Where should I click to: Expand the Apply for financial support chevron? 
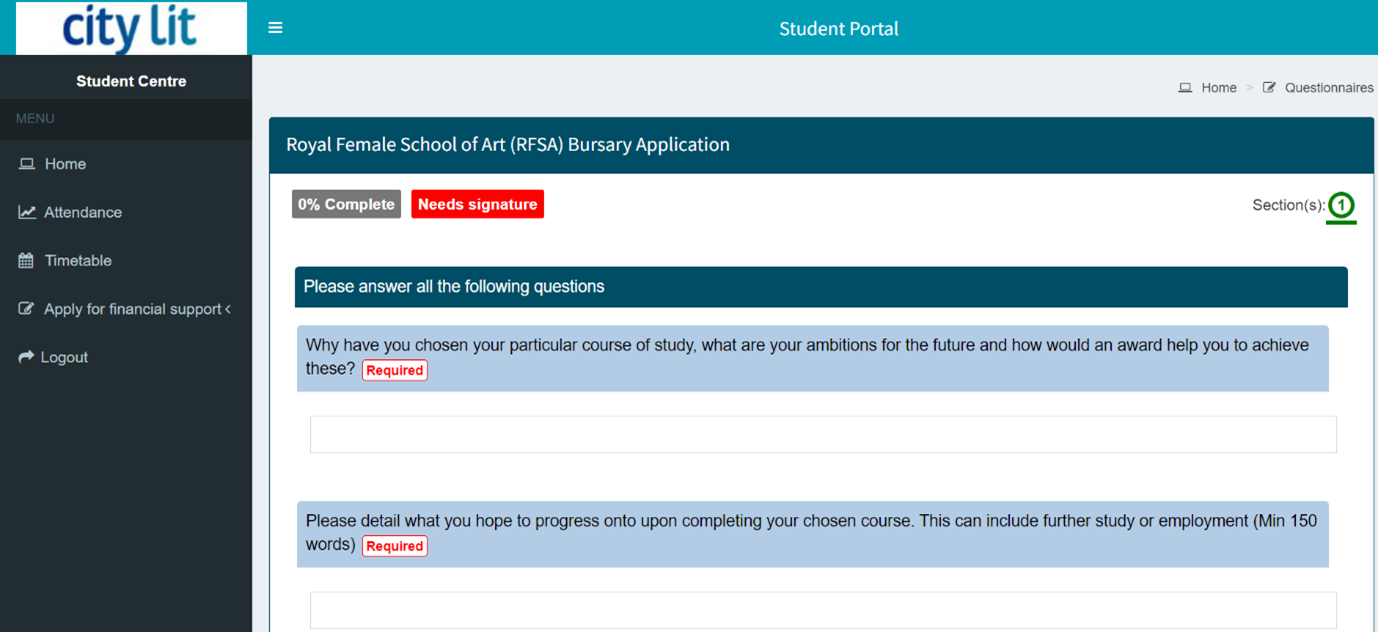[228, 309]
